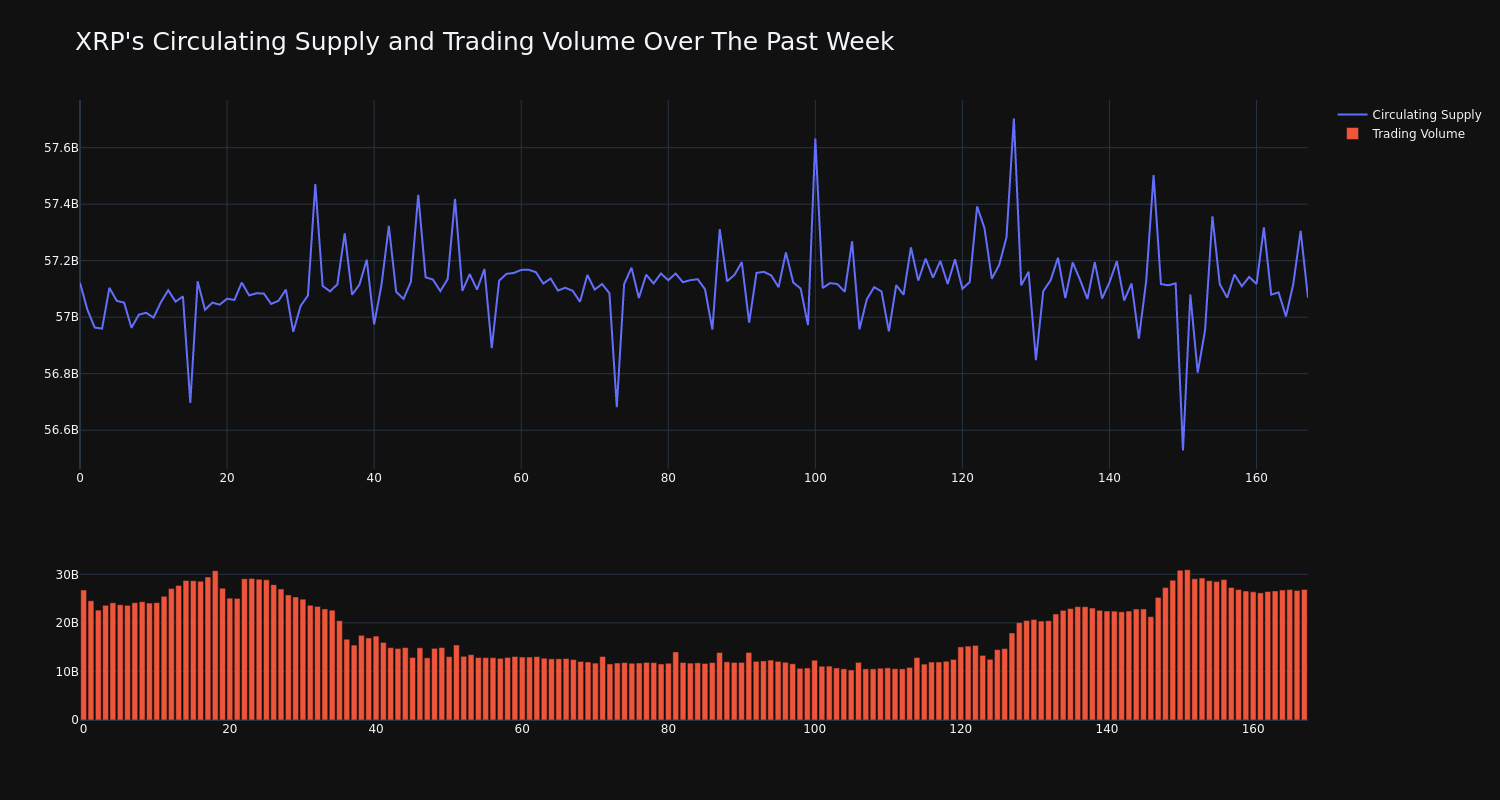Click x-axis label 60 on bar chart
The height and width of the screenshot is (800, 1500).
[522, 729]
